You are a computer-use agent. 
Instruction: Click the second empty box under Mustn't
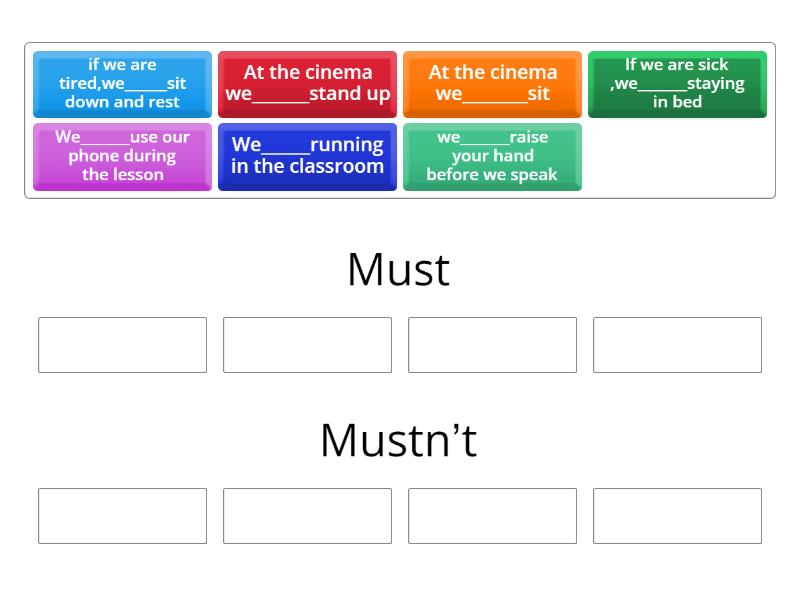tap(307, 515)
